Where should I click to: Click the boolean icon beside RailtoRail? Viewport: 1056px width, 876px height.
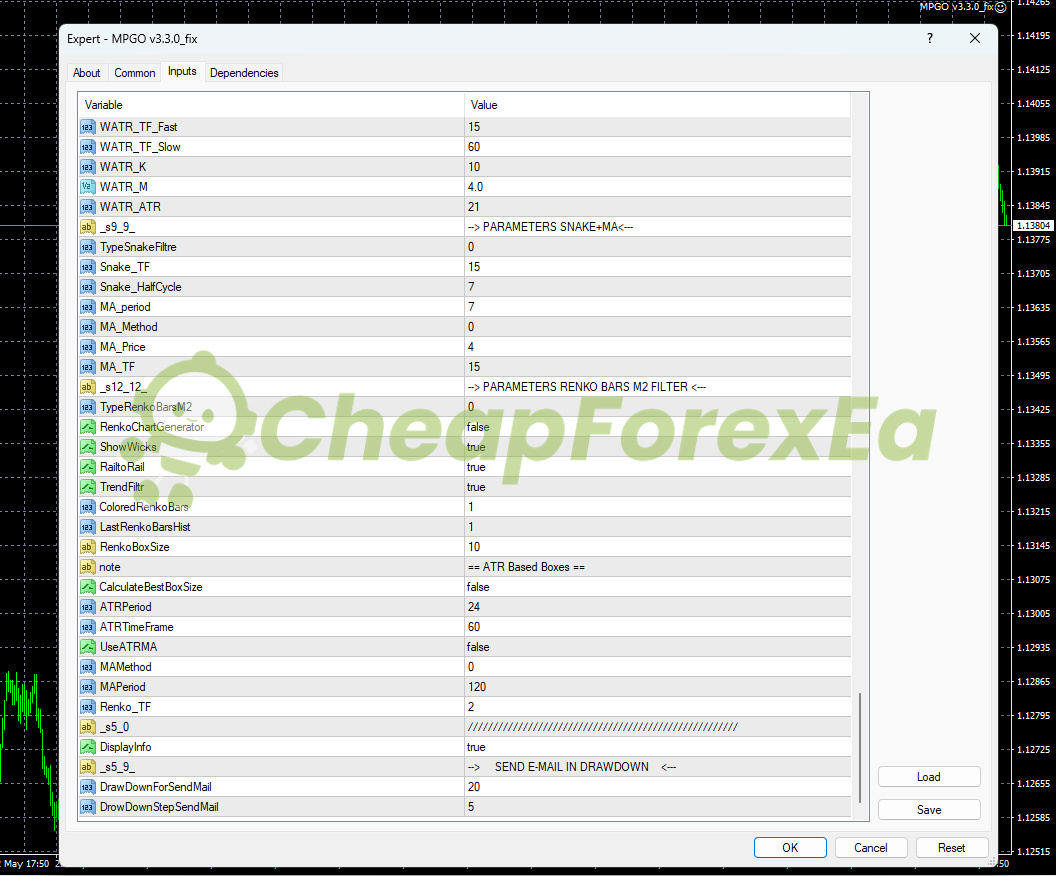click(x=88, y=467)
